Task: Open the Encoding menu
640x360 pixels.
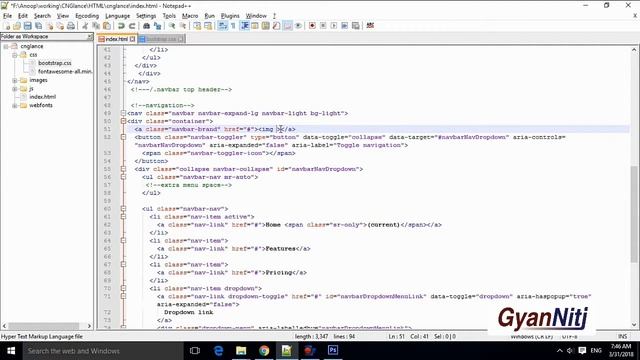Action: point(87,16)
